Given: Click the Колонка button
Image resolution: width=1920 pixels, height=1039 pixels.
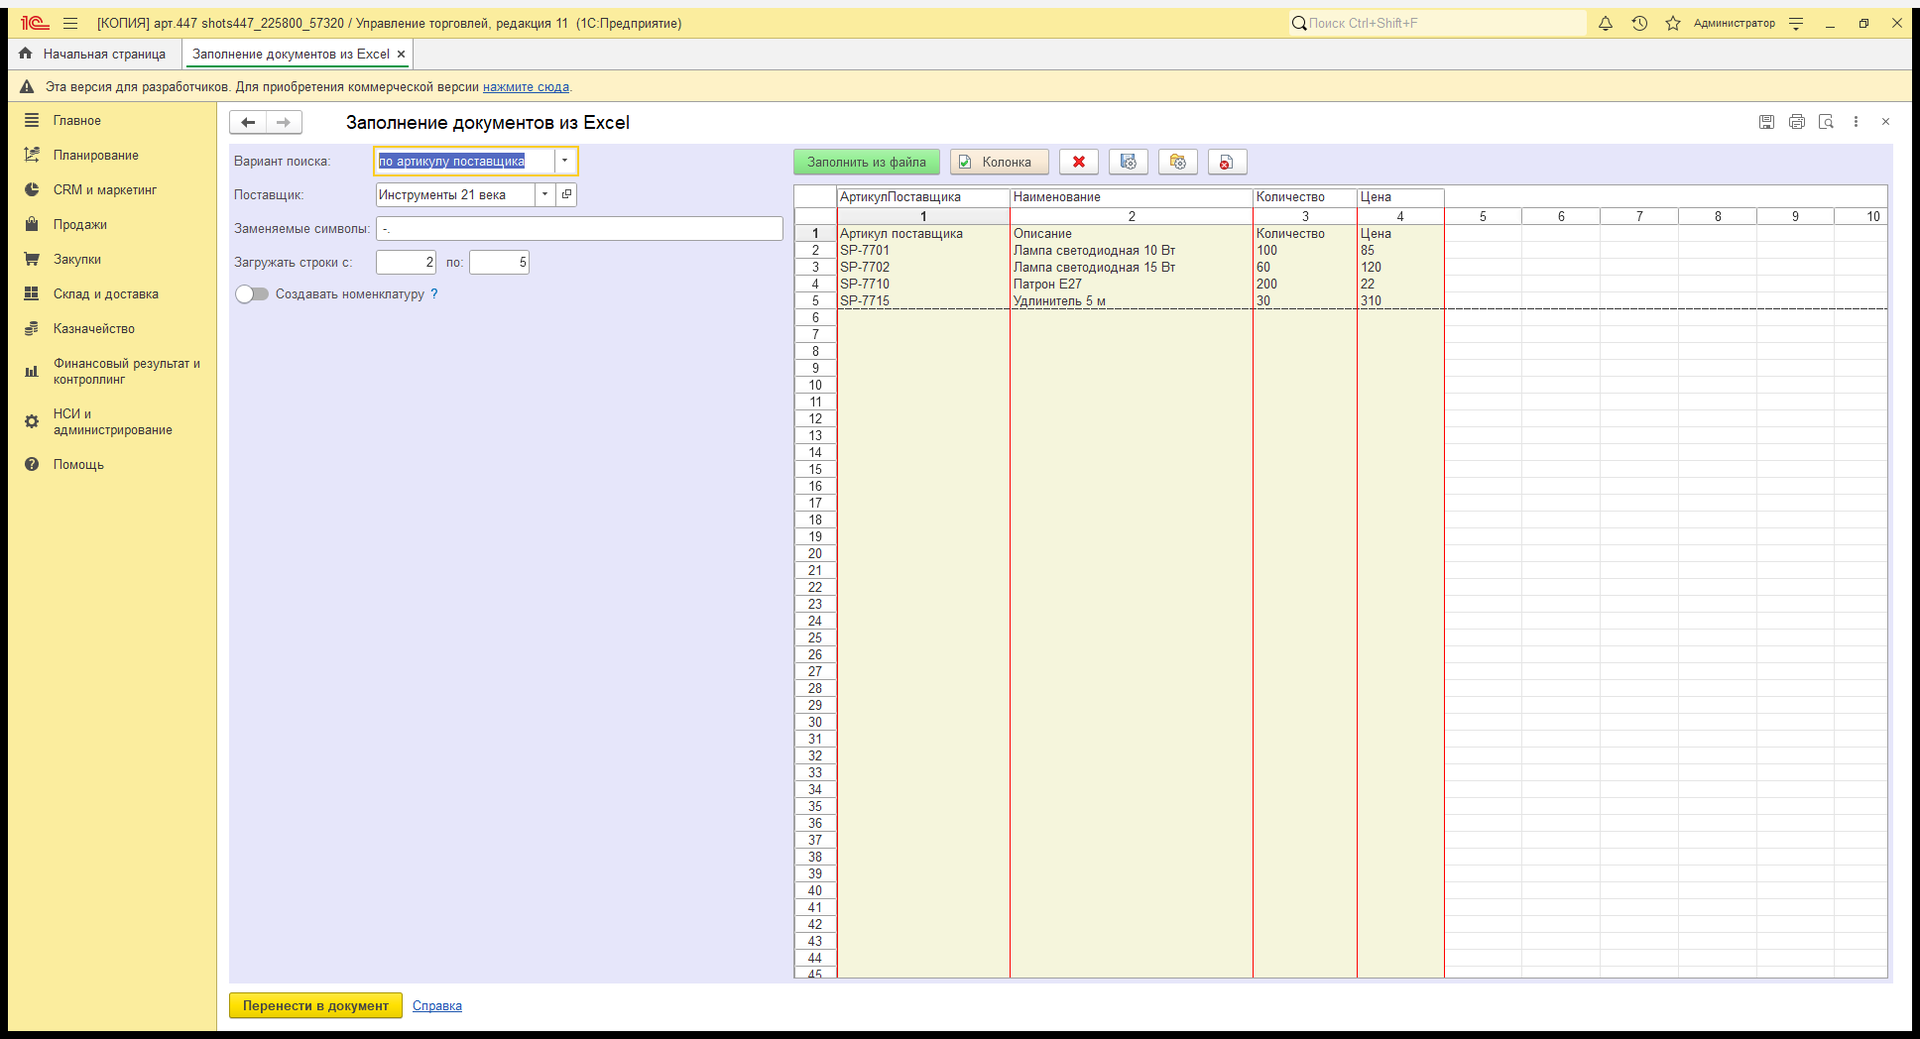Looking at the screenshot, I should click(x=999, y=162).
